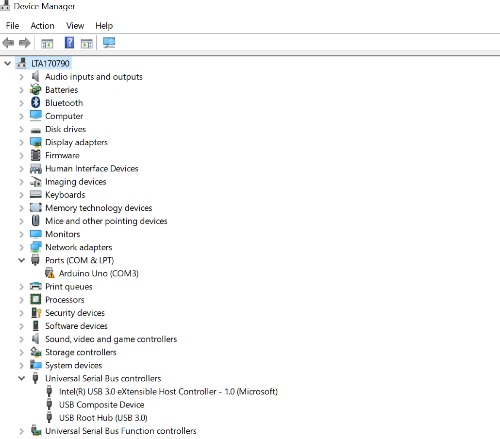
Task: Select the Disk drives label
Action: click(65, 129)
